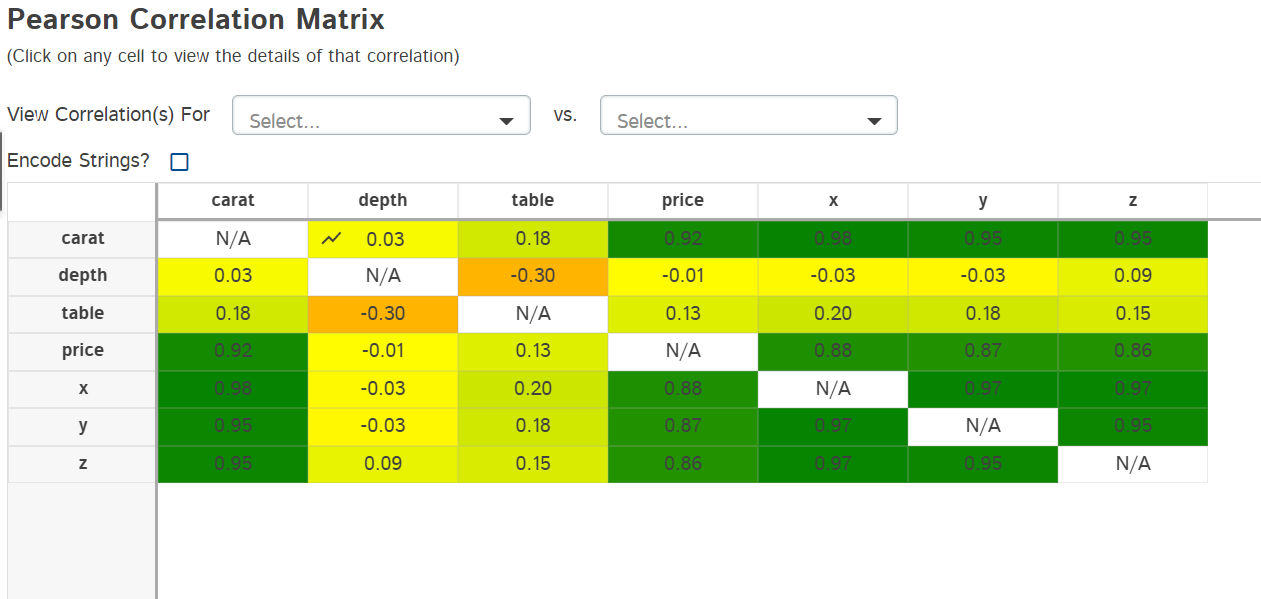This screenshot has width=1261, height=599.
Task: View details of table vs x correlation 0.20
Action: coord(833,313)
